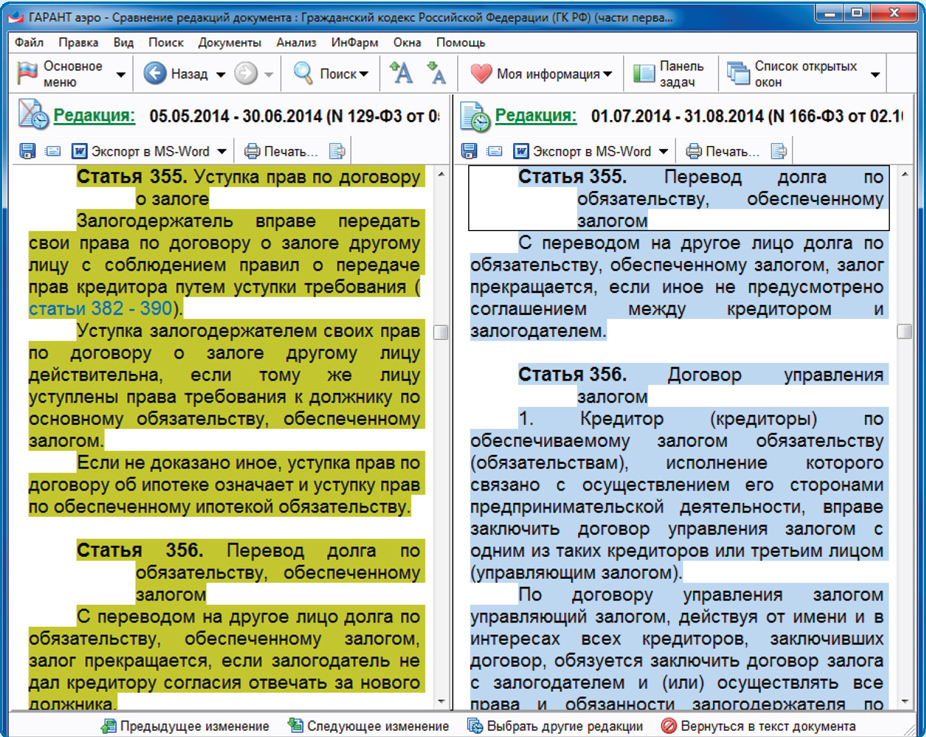Open the Документы menu
The image size is (926, 737).
[x=229, y=43]
